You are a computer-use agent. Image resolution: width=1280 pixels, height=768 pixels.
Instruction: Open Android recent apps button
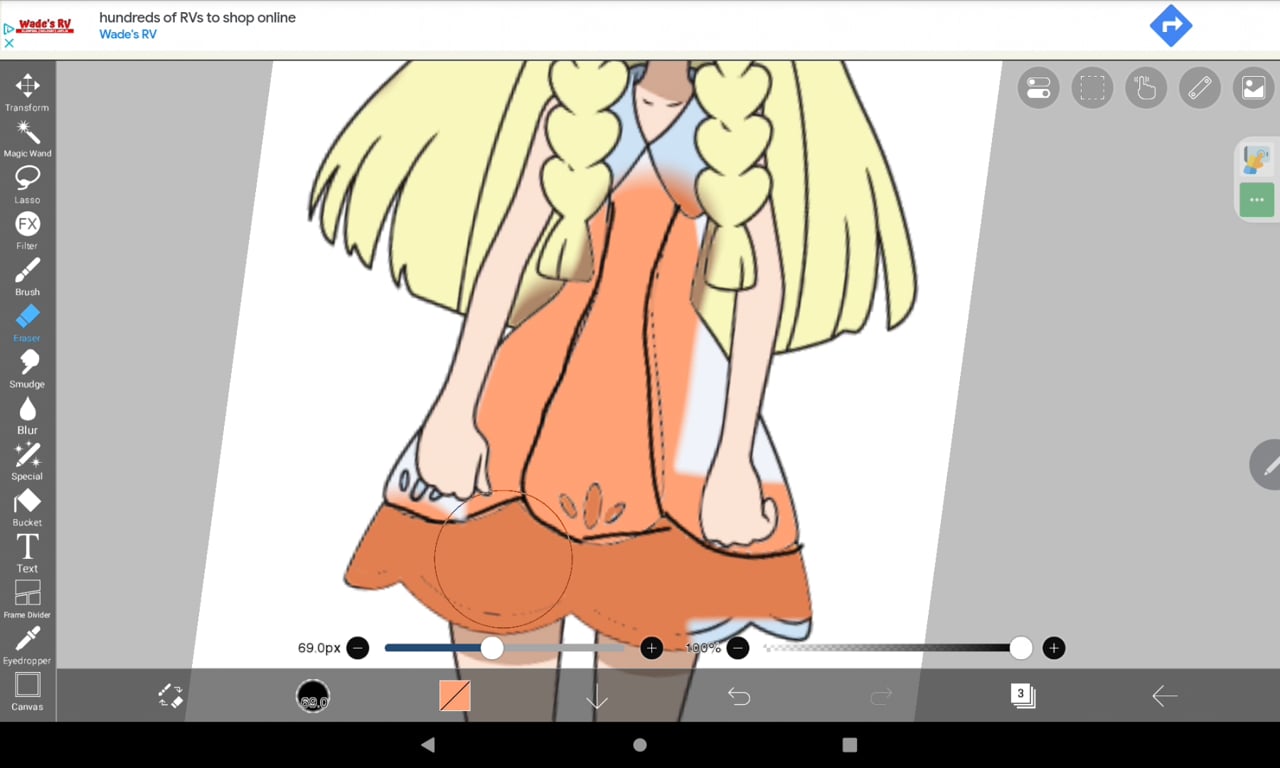(850, 745)
